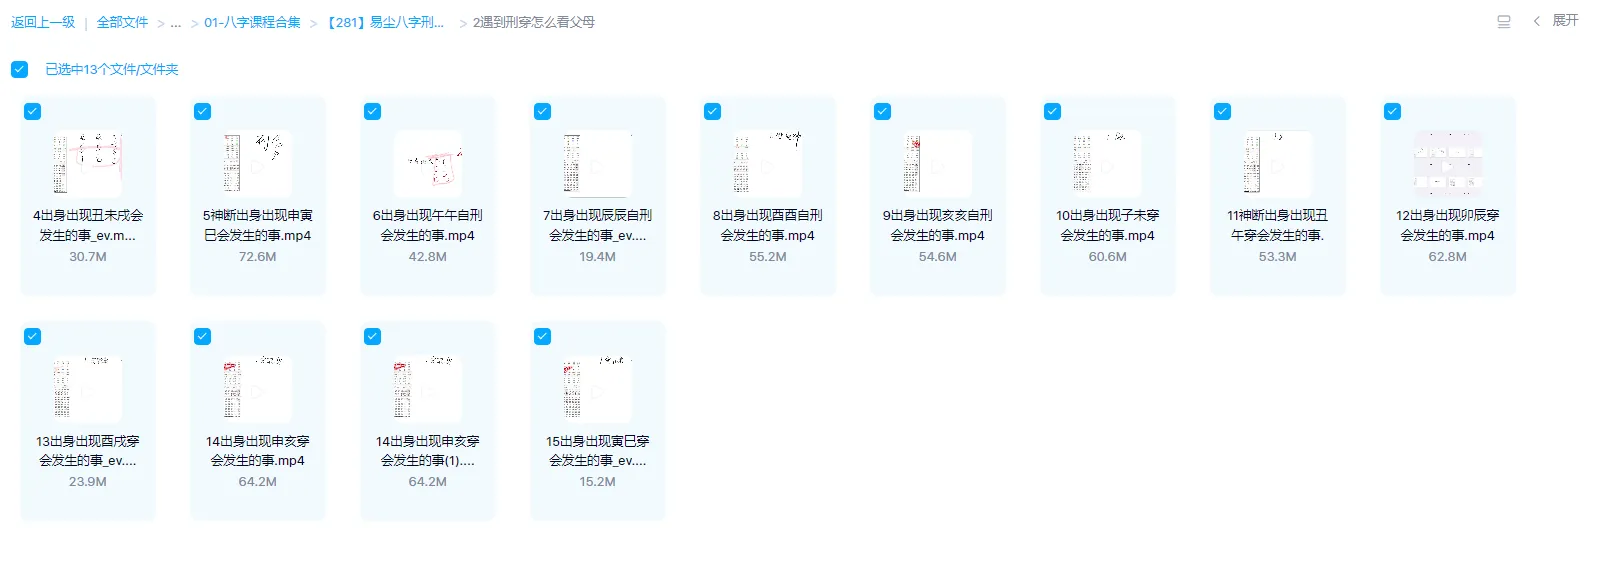The image size is (1598, 561).
Task: Navigate to 全部文件 breadcrumb
Action: coord(122,22)
